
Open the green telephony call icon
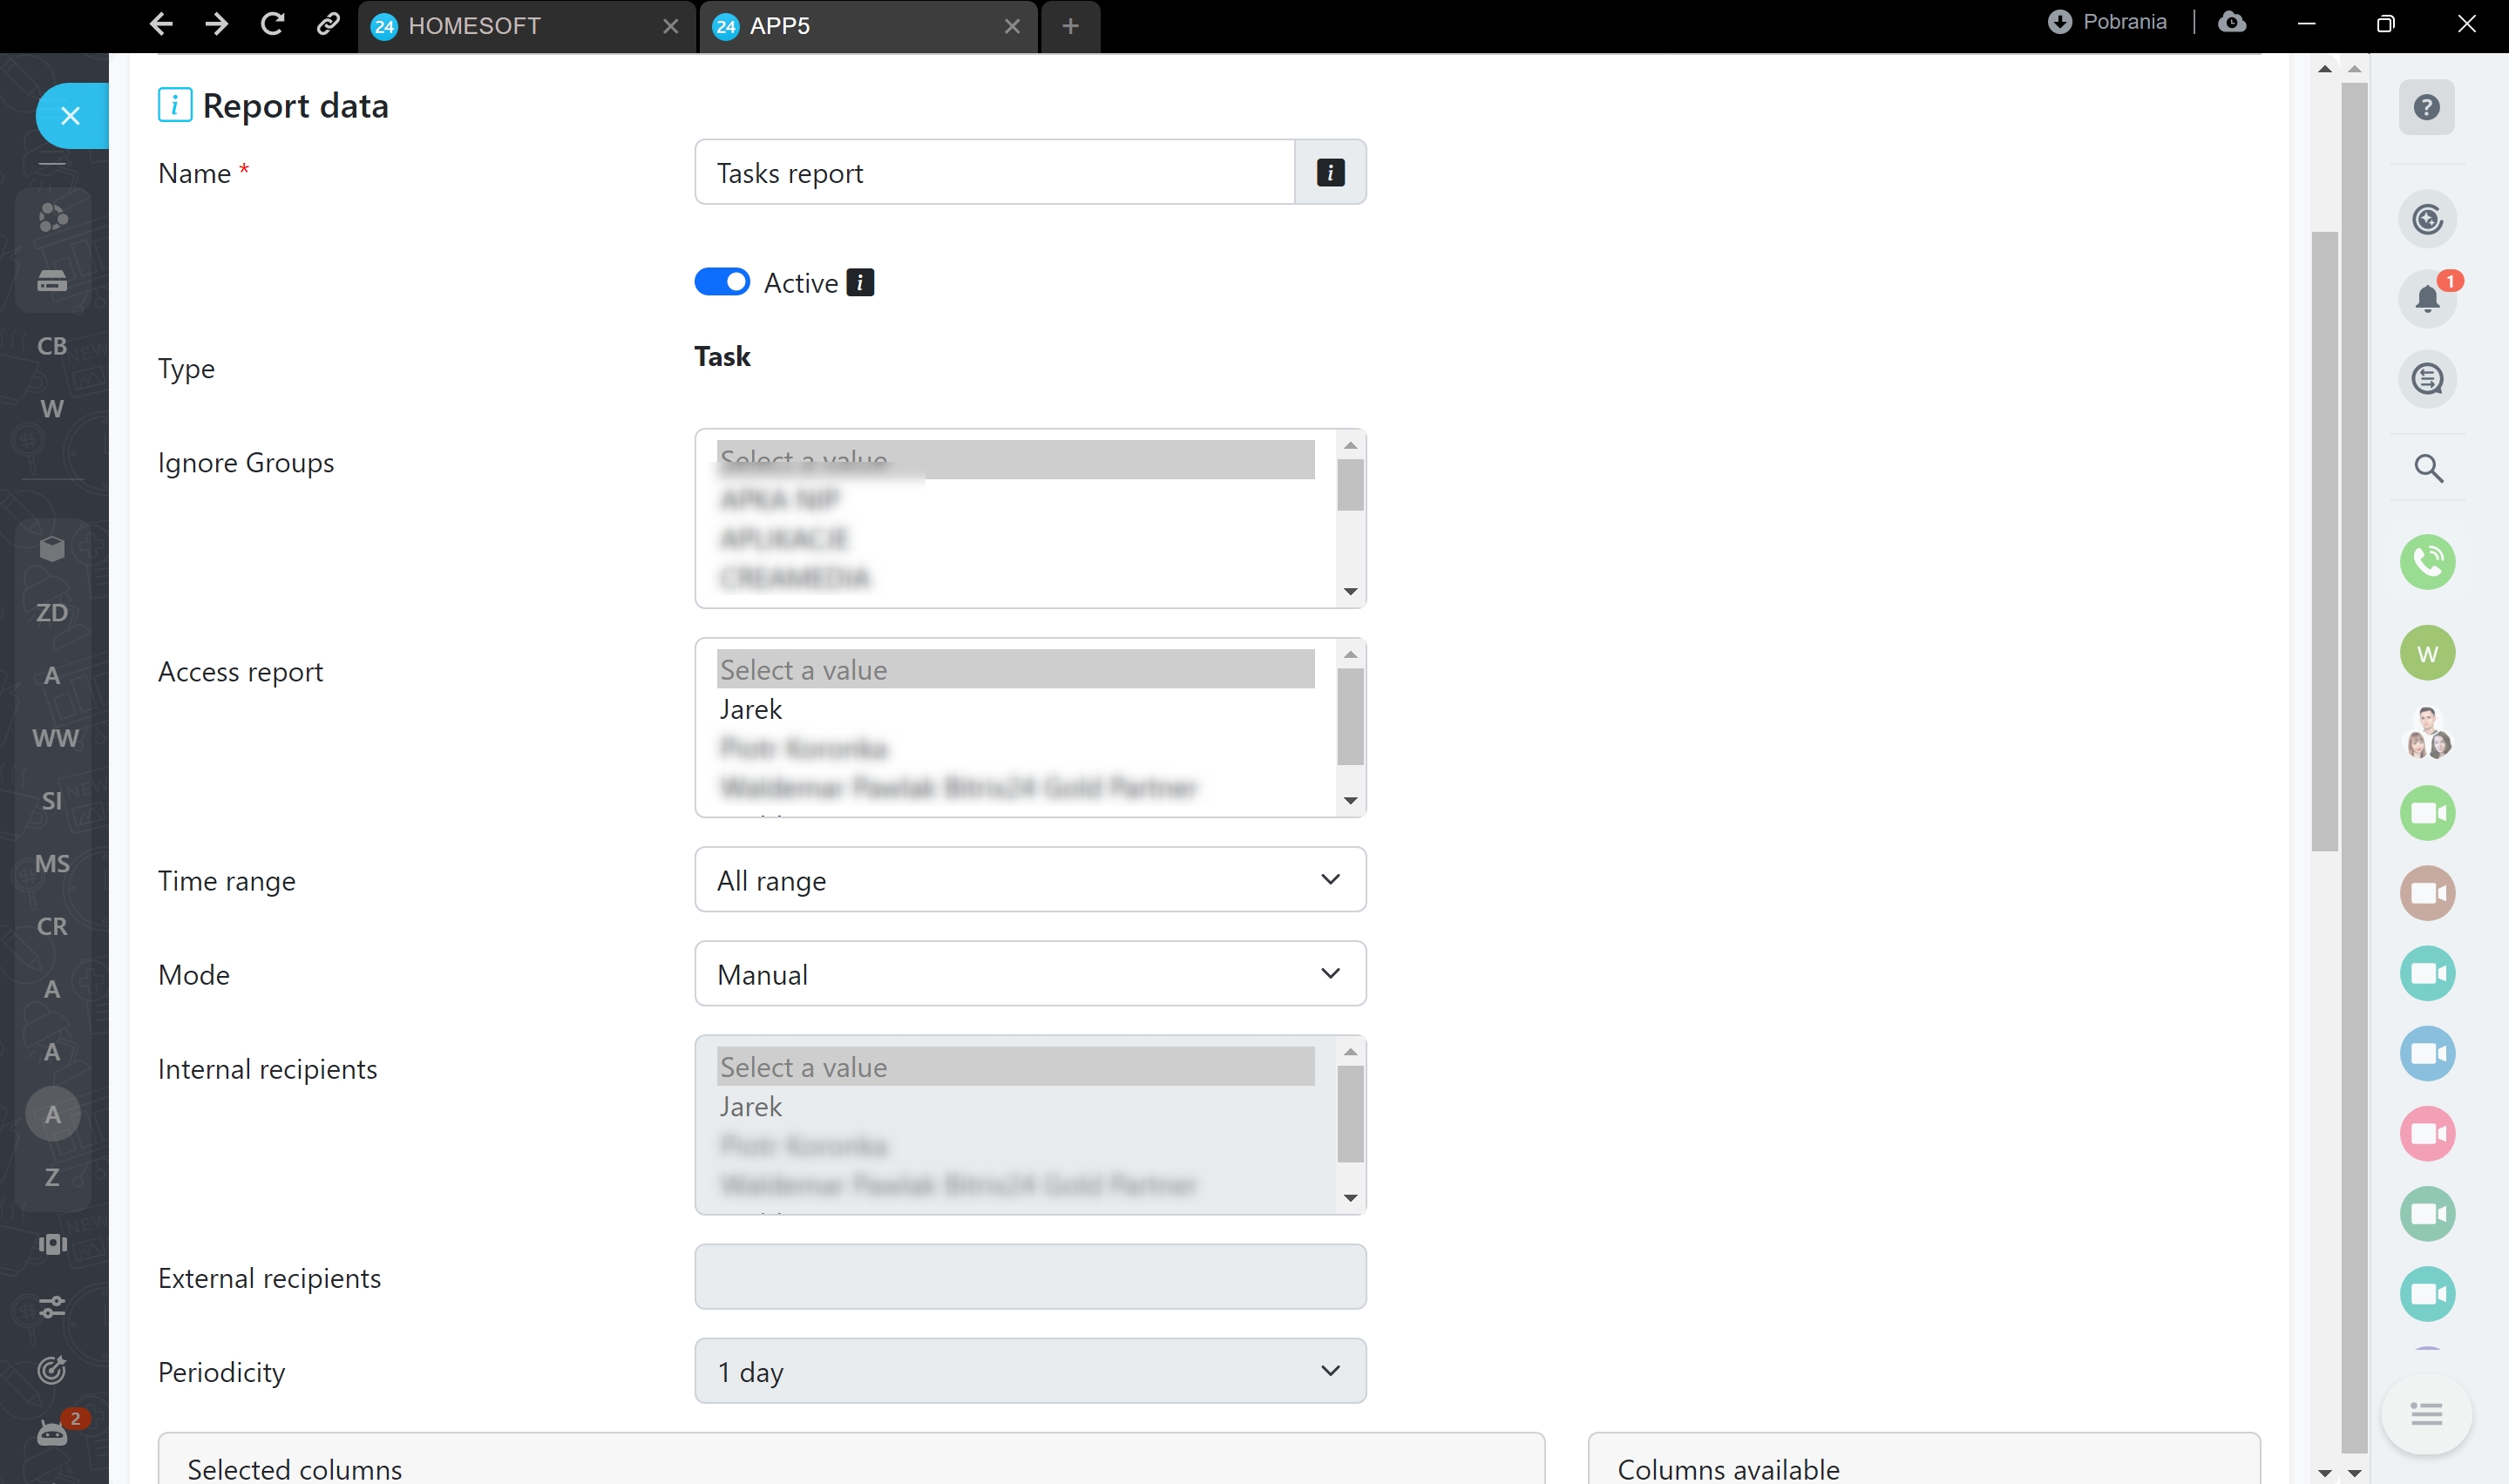click(2427, 562)
